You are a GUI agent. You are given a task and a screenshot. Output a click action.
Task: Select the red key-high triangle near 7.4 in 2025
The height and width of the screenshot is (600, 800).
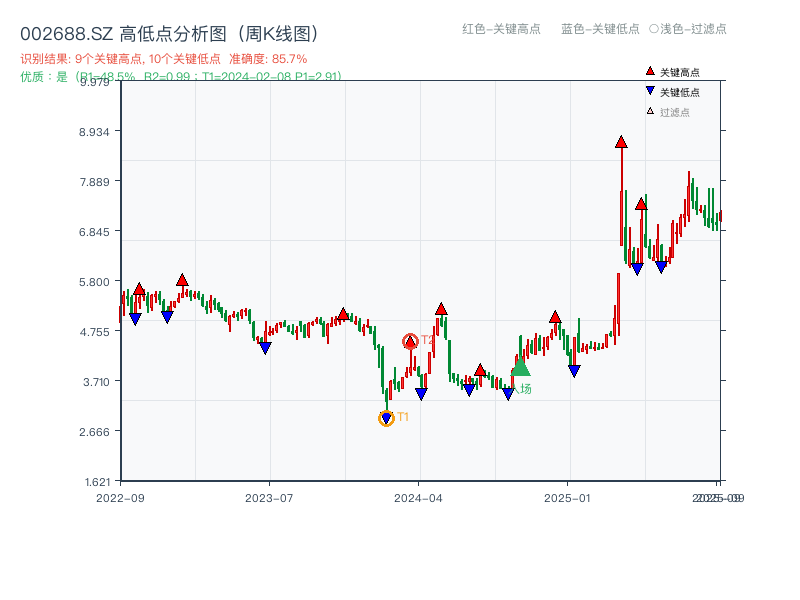641,204
